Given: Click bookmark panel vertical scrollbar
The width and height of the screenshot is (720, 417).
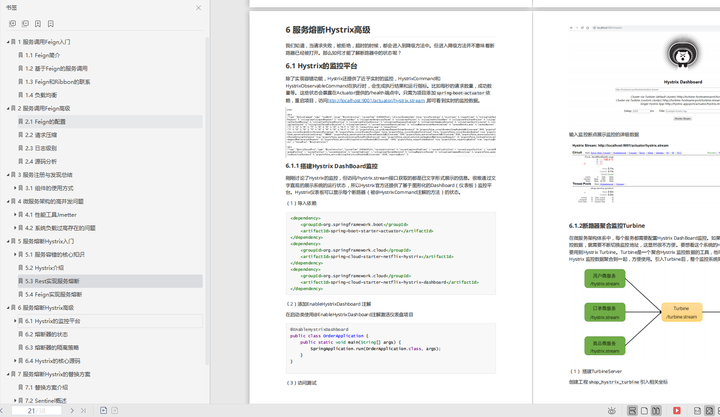Looking at the screenshot, I should pos(207,201).
